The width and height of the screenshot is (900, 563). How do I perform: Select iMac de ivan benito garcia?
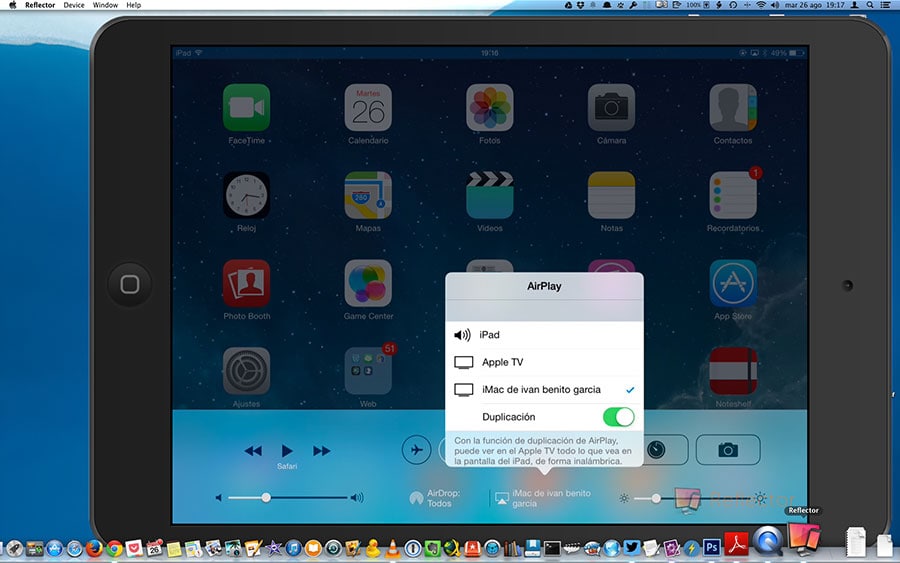click(x=544, y=390)
